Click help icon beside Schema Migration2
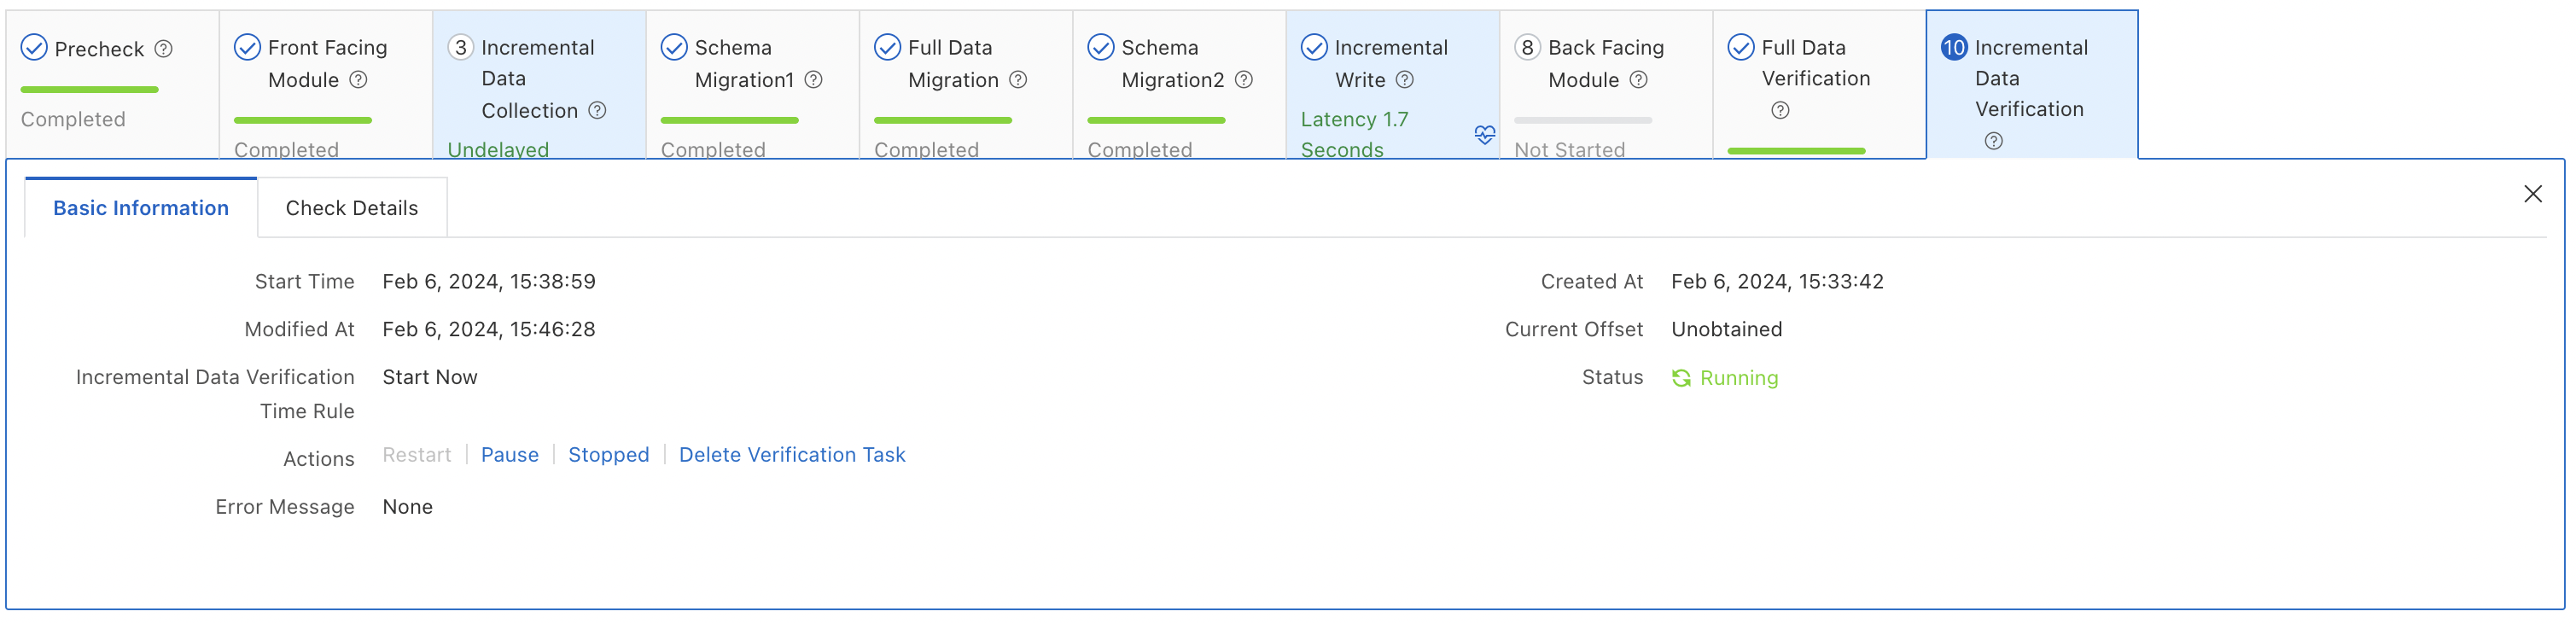Viewport: 2576px width, 623px height. [x=1244, y=80]
